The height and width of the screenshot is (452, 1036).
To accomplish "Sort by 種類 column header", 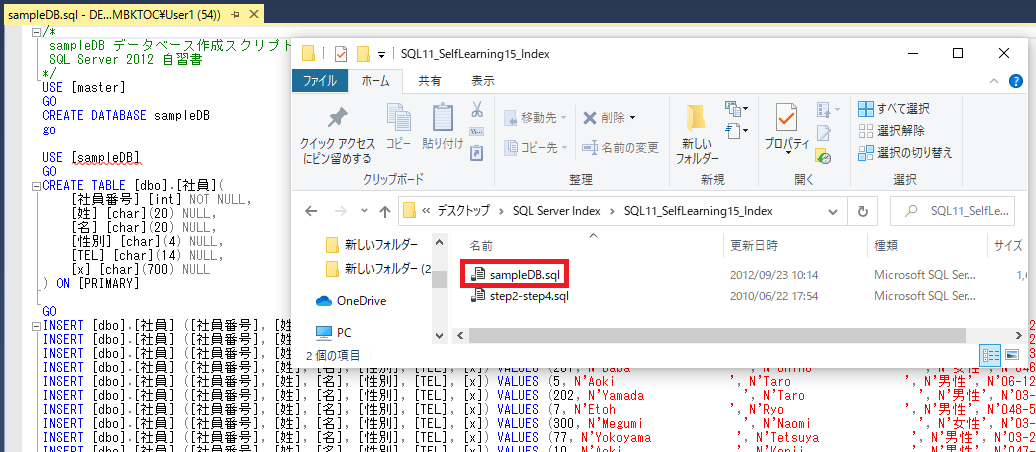I will [x=886, y=246].
